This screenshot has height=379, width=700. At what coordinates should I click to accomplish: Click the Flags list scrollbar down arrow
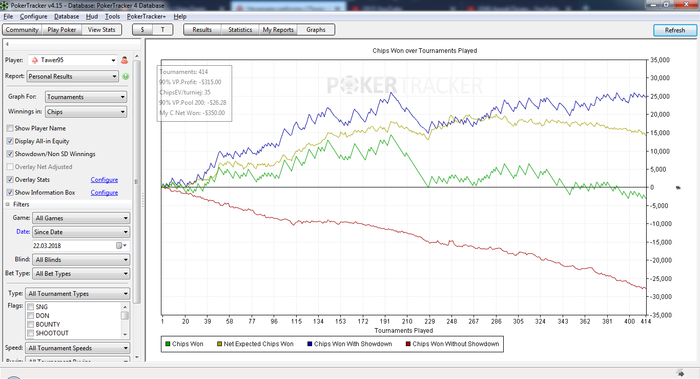click(x=125, y=334)
